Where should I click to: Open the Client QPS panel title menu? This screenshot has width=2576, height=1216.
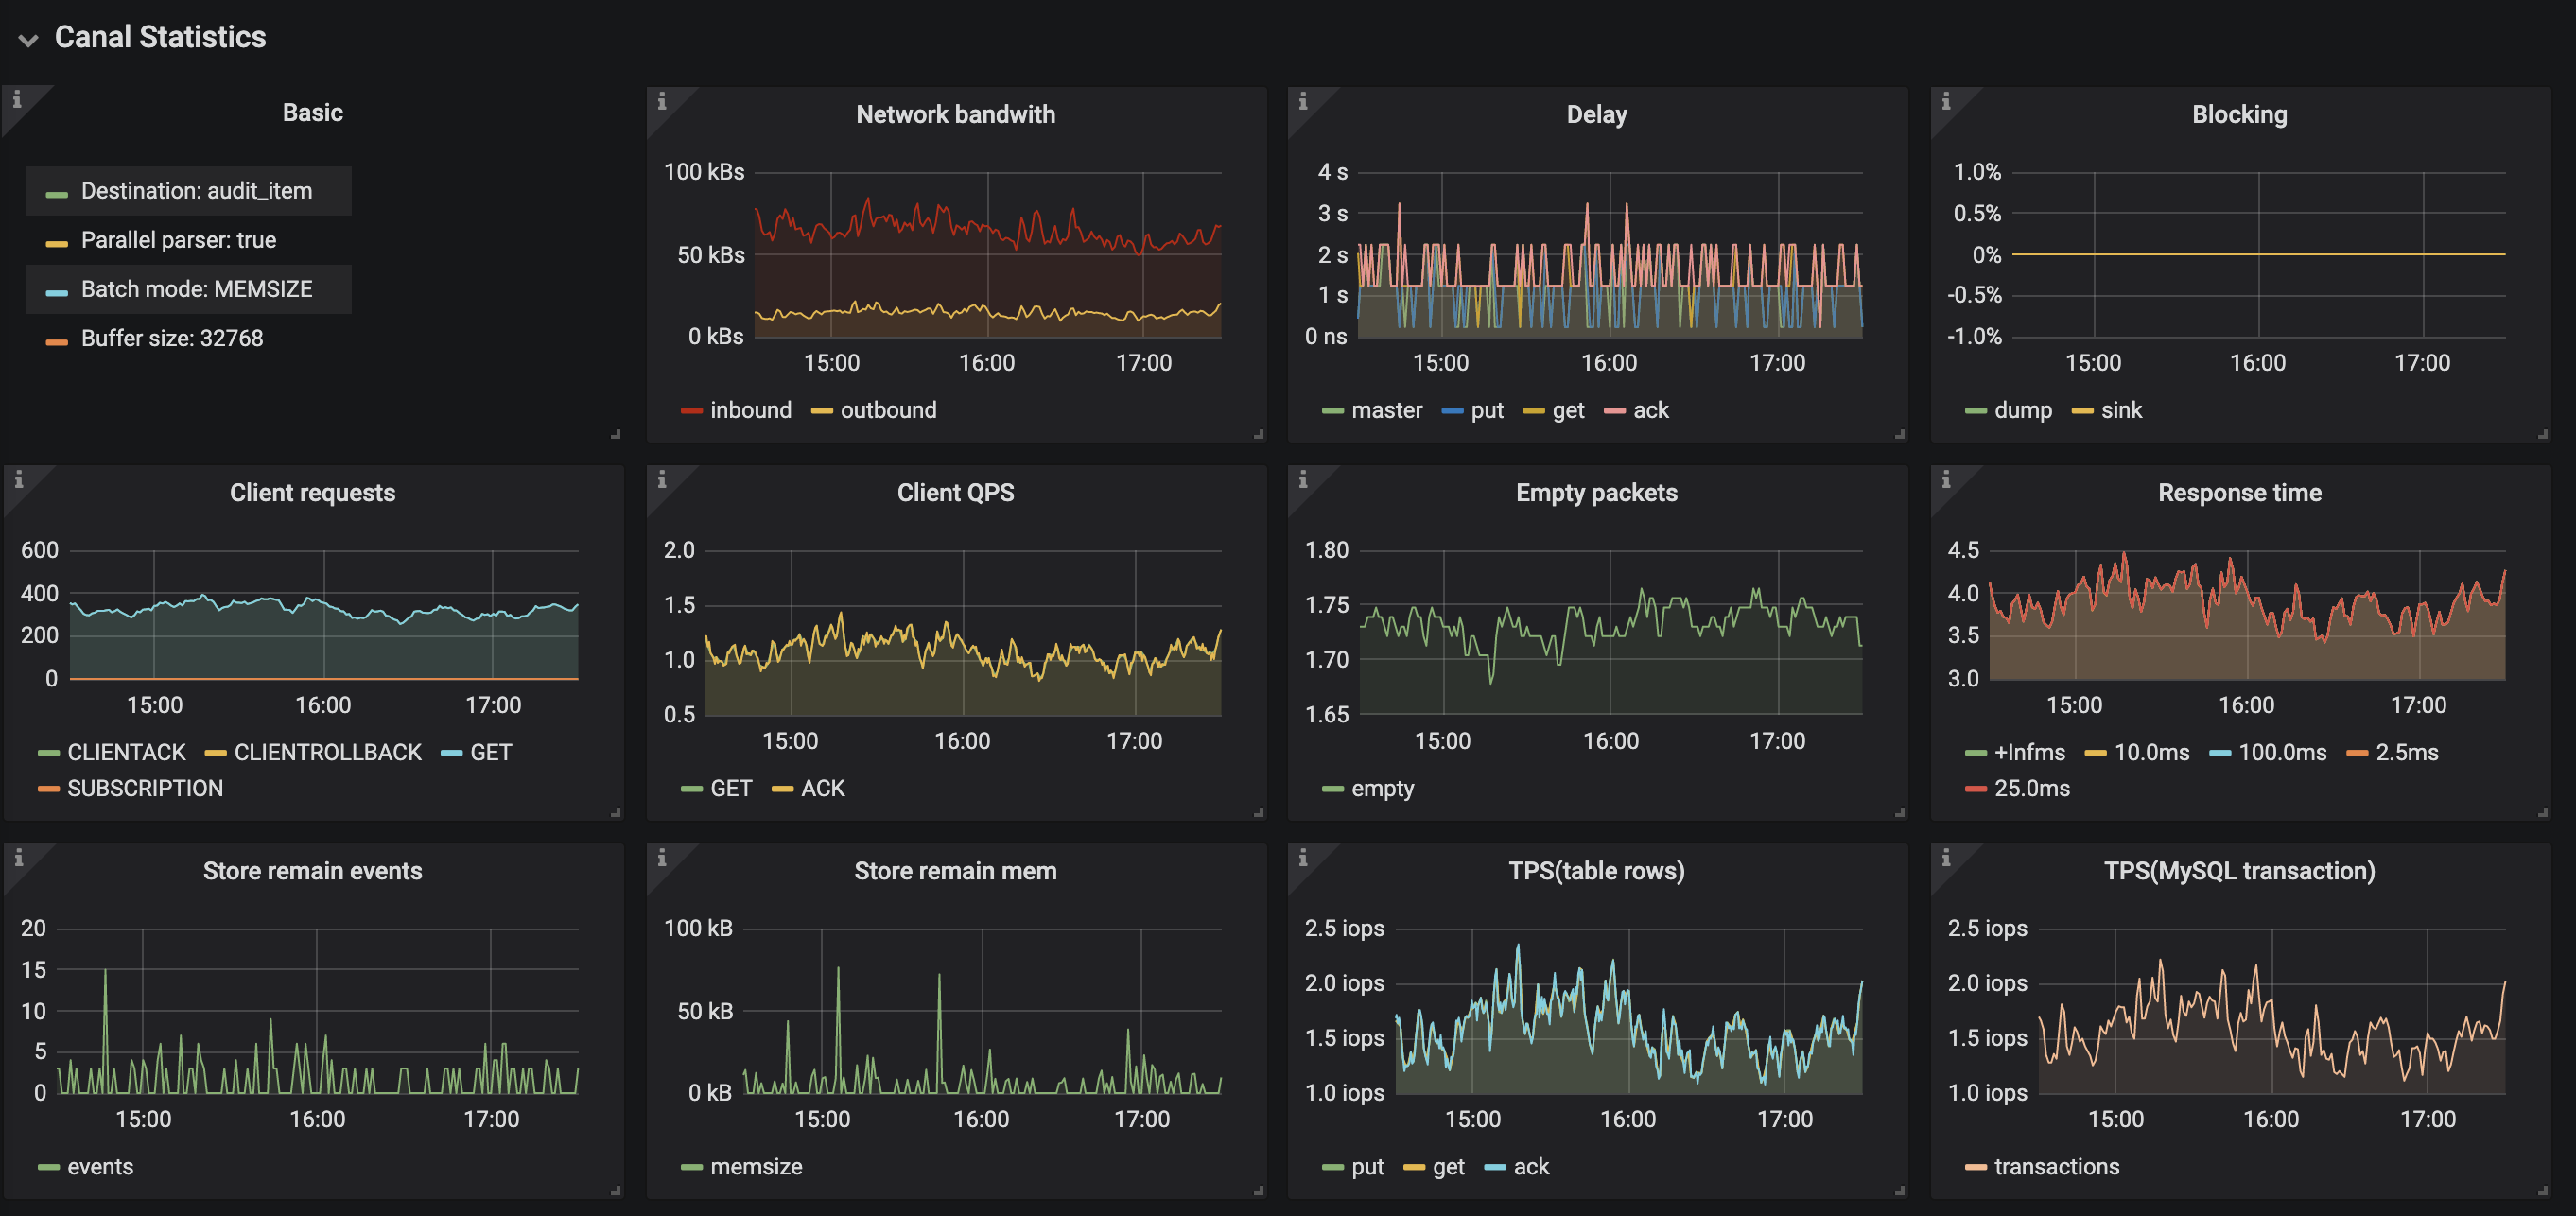click(x=955, y=492)
